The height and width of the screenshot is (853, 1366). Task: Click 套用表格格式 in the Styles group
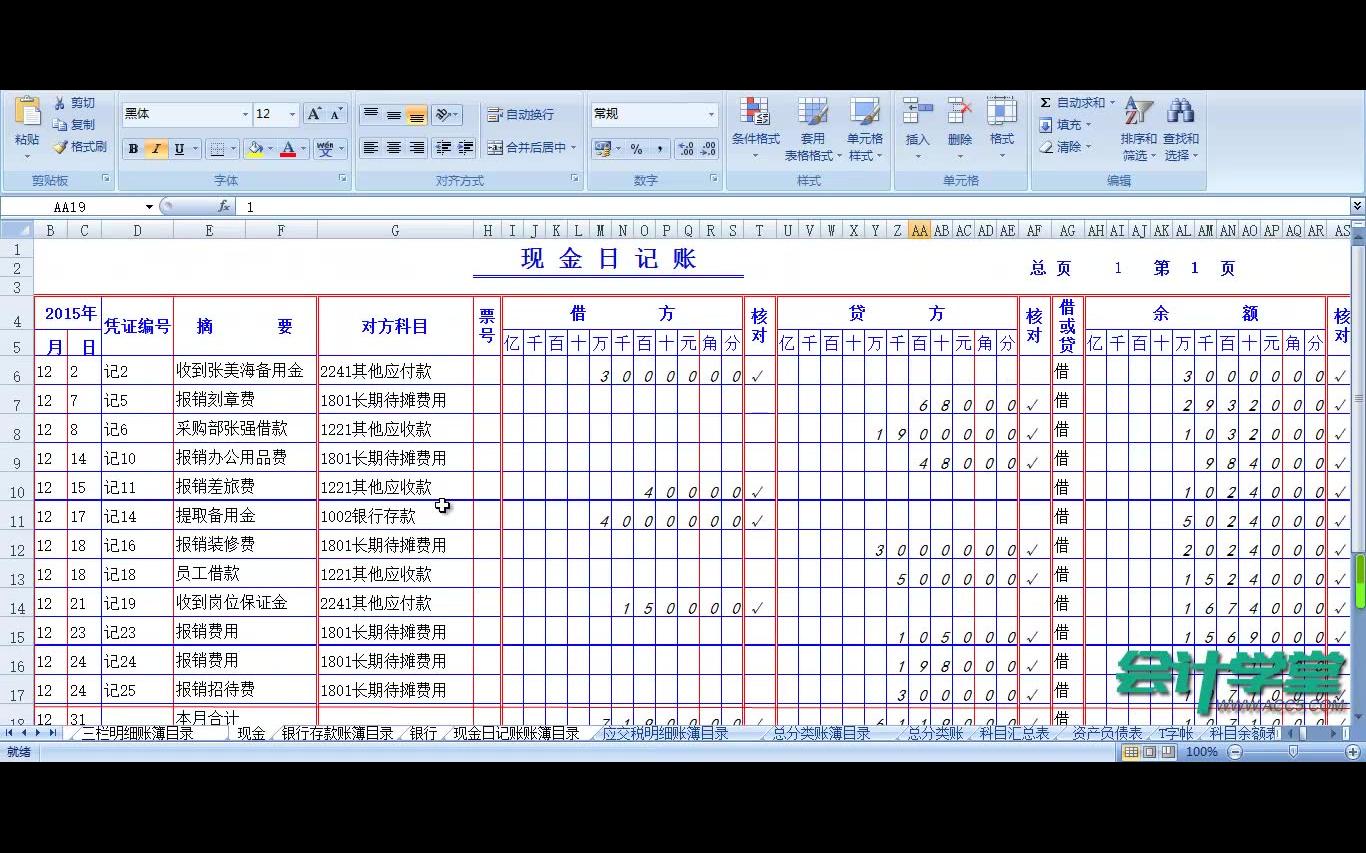pos(813,128)
